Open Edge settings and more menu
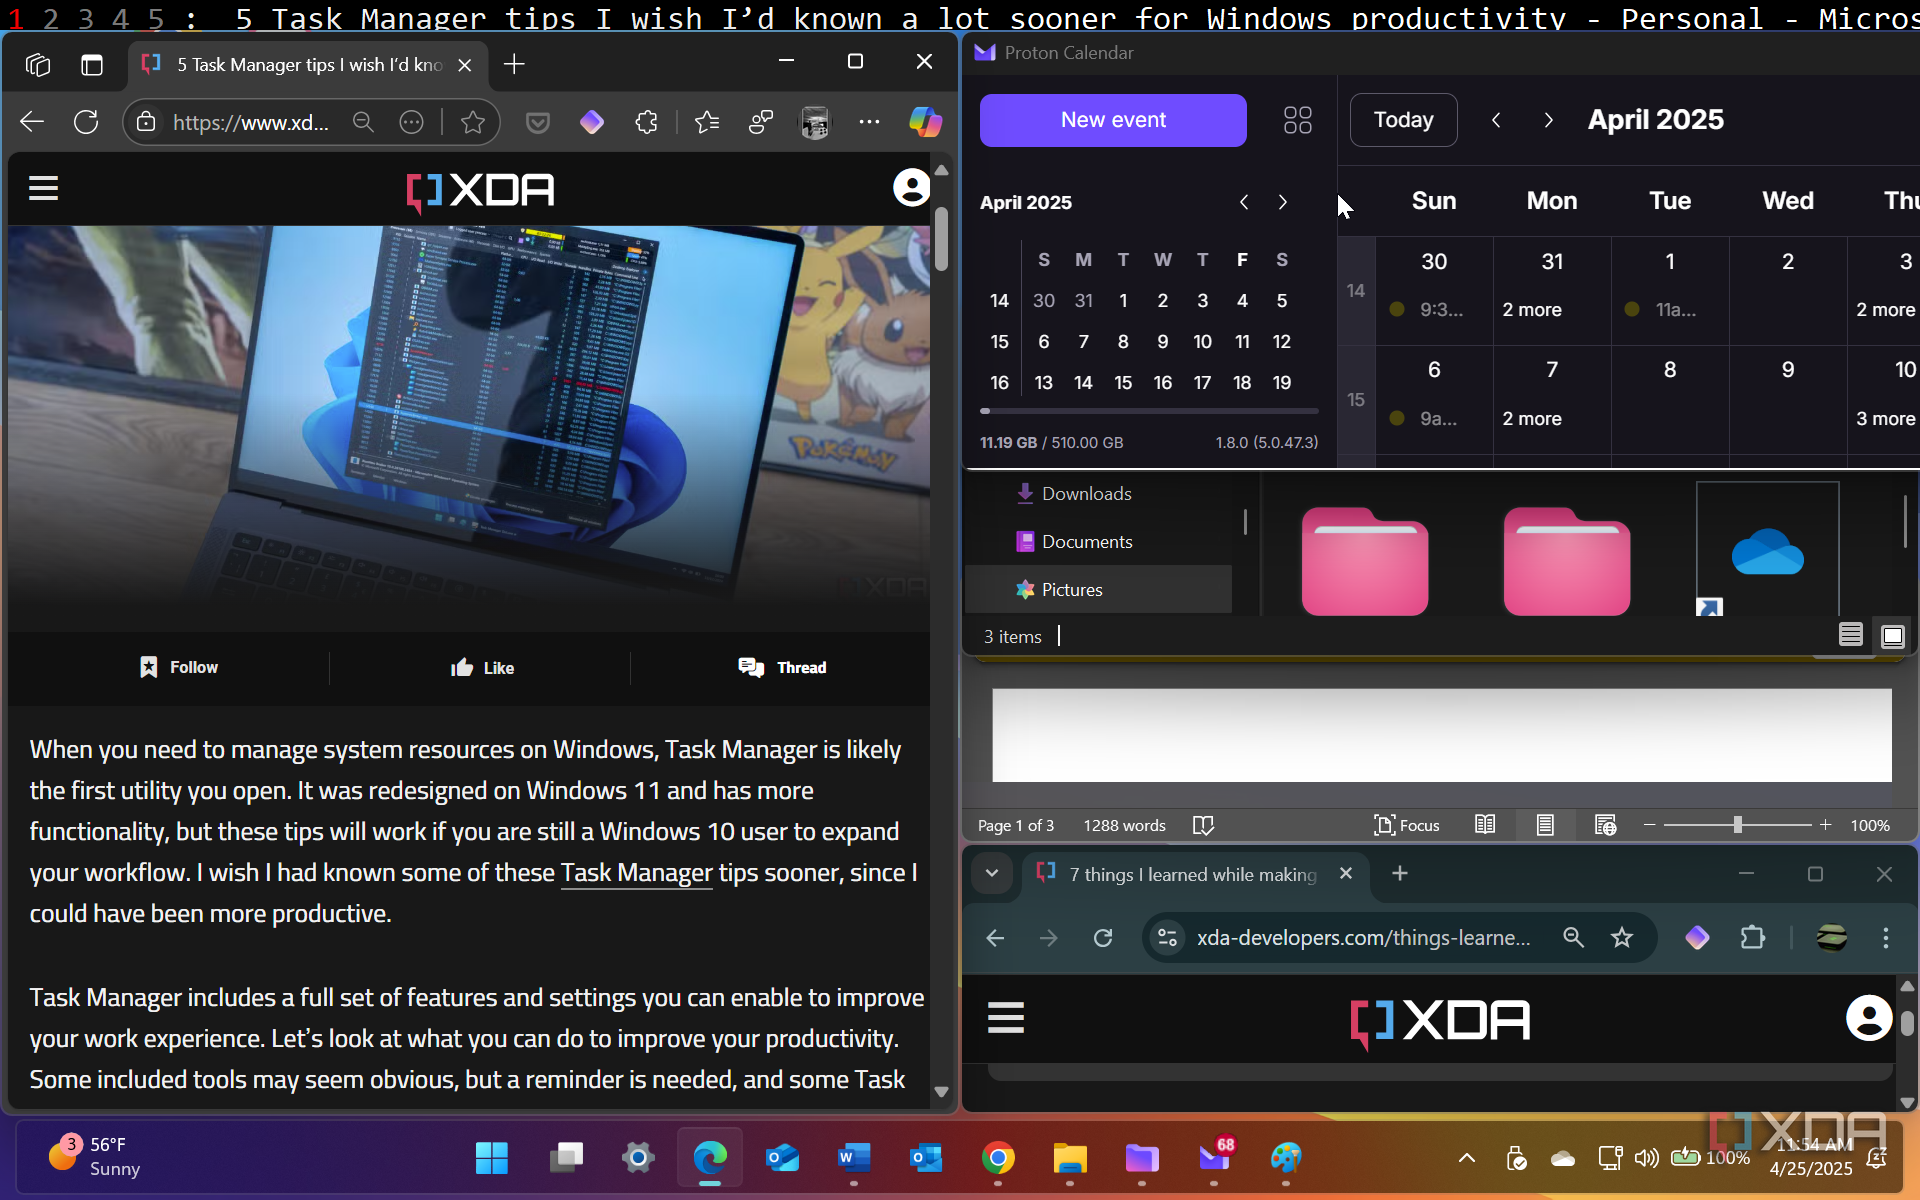Image resolution: width=1920 pixels, height=1200 pixels. pyautogui.click(x=869, y=122)
